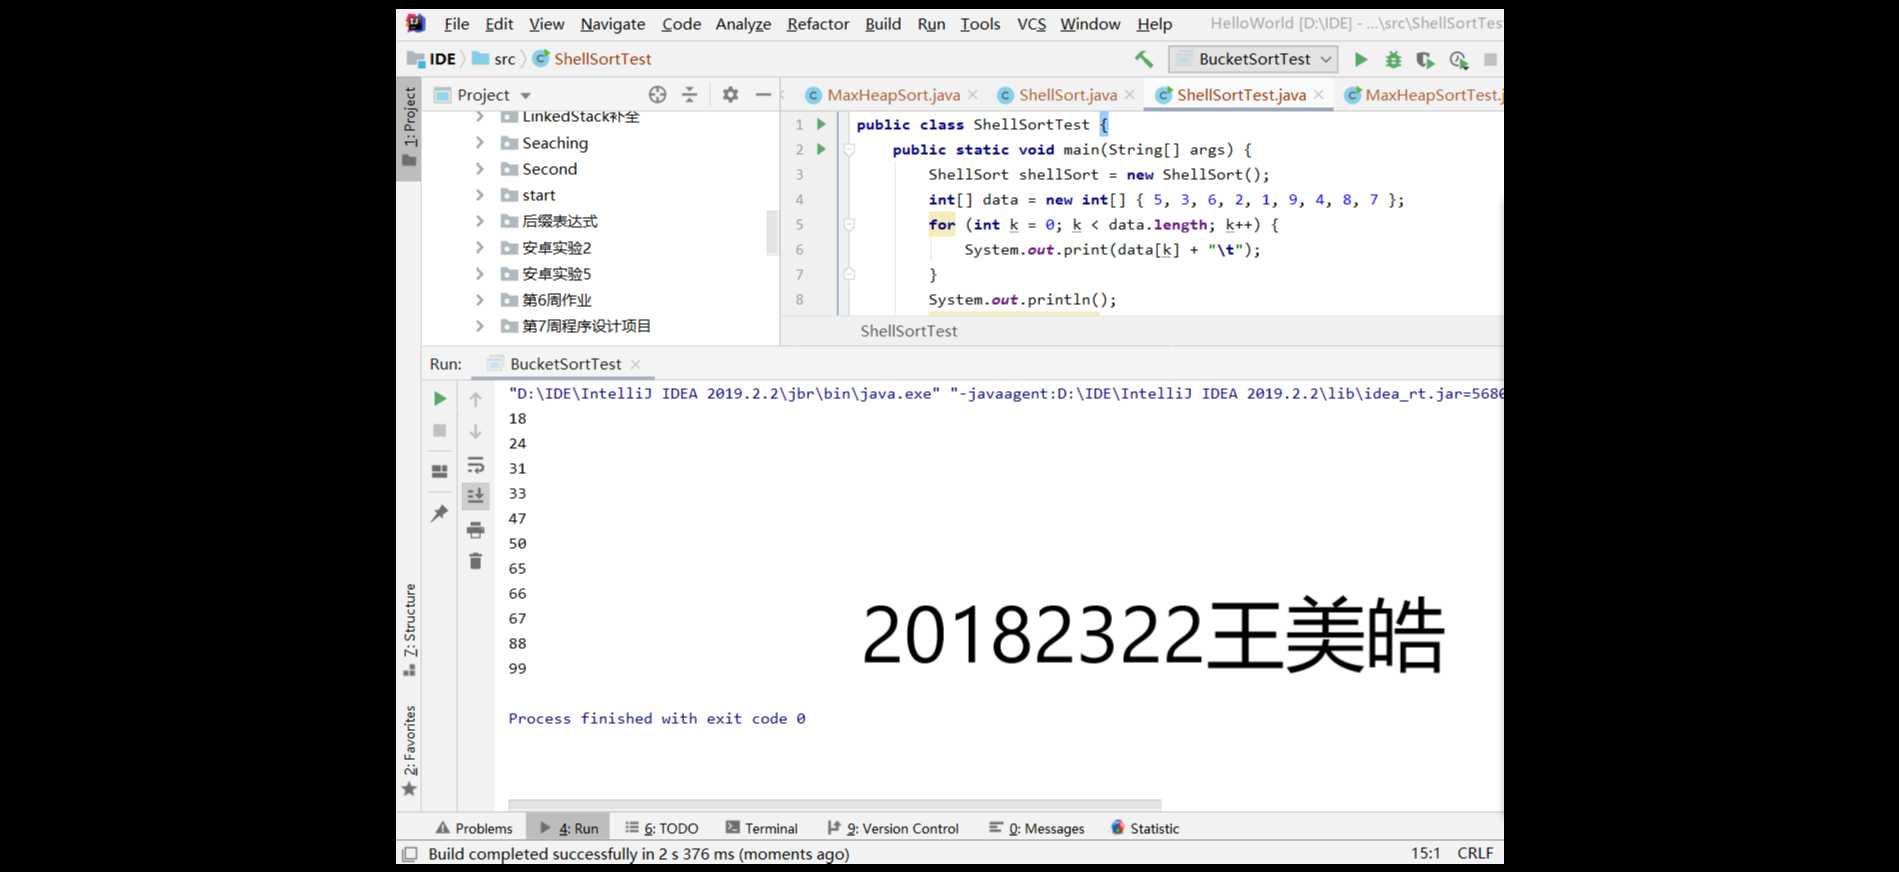Click the CRLF line separator indicator
This screenshot has width=1899, height=872.
pos(1475,853)
